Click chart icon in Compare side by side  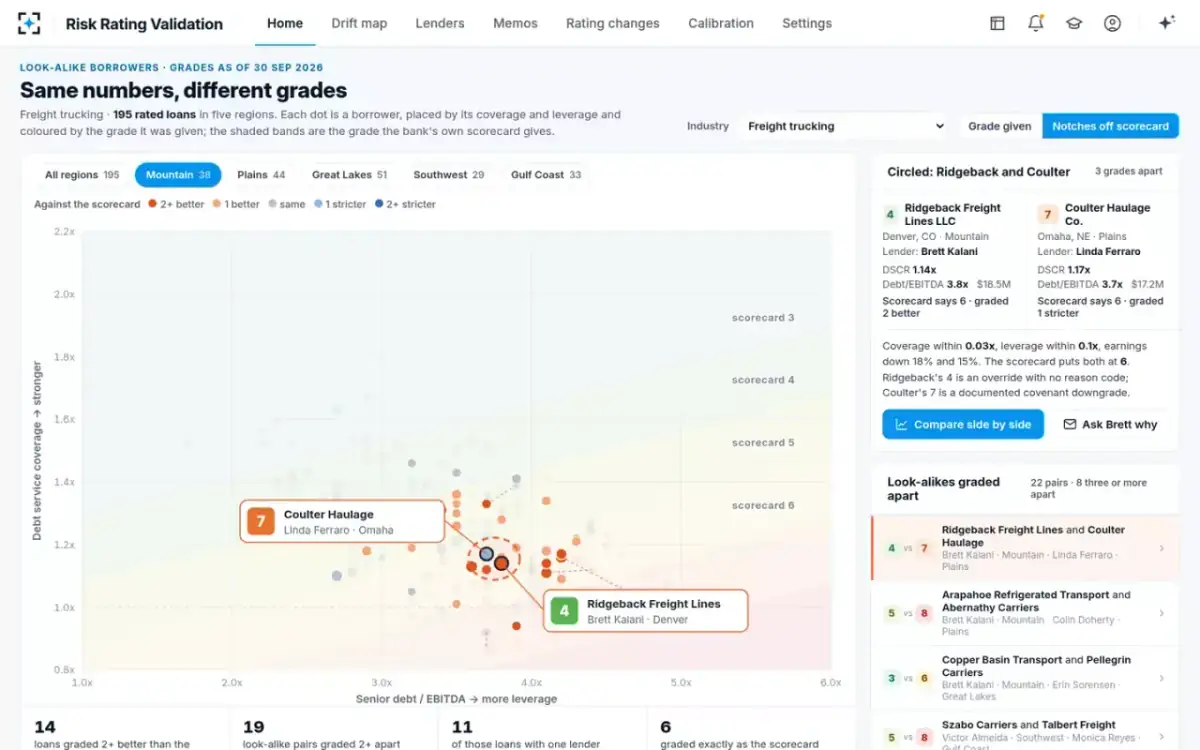(901, 424)
